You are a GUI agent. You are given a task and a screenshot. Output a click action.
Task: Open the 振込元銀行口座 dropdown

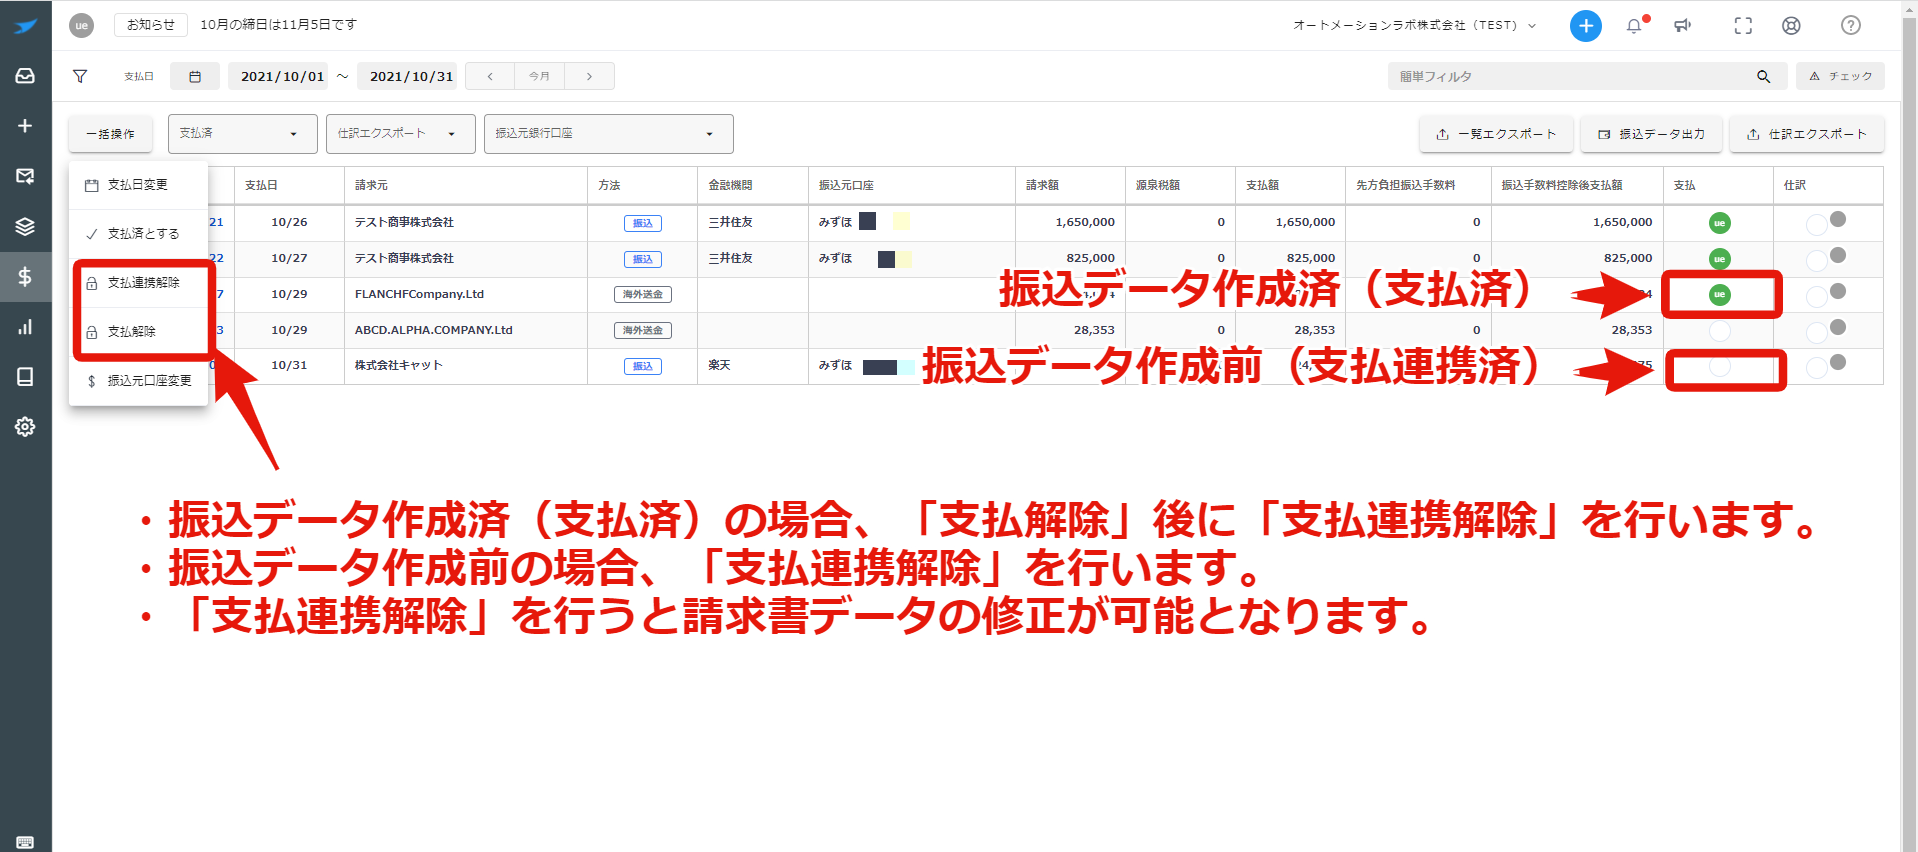click(x=608, y=134)
